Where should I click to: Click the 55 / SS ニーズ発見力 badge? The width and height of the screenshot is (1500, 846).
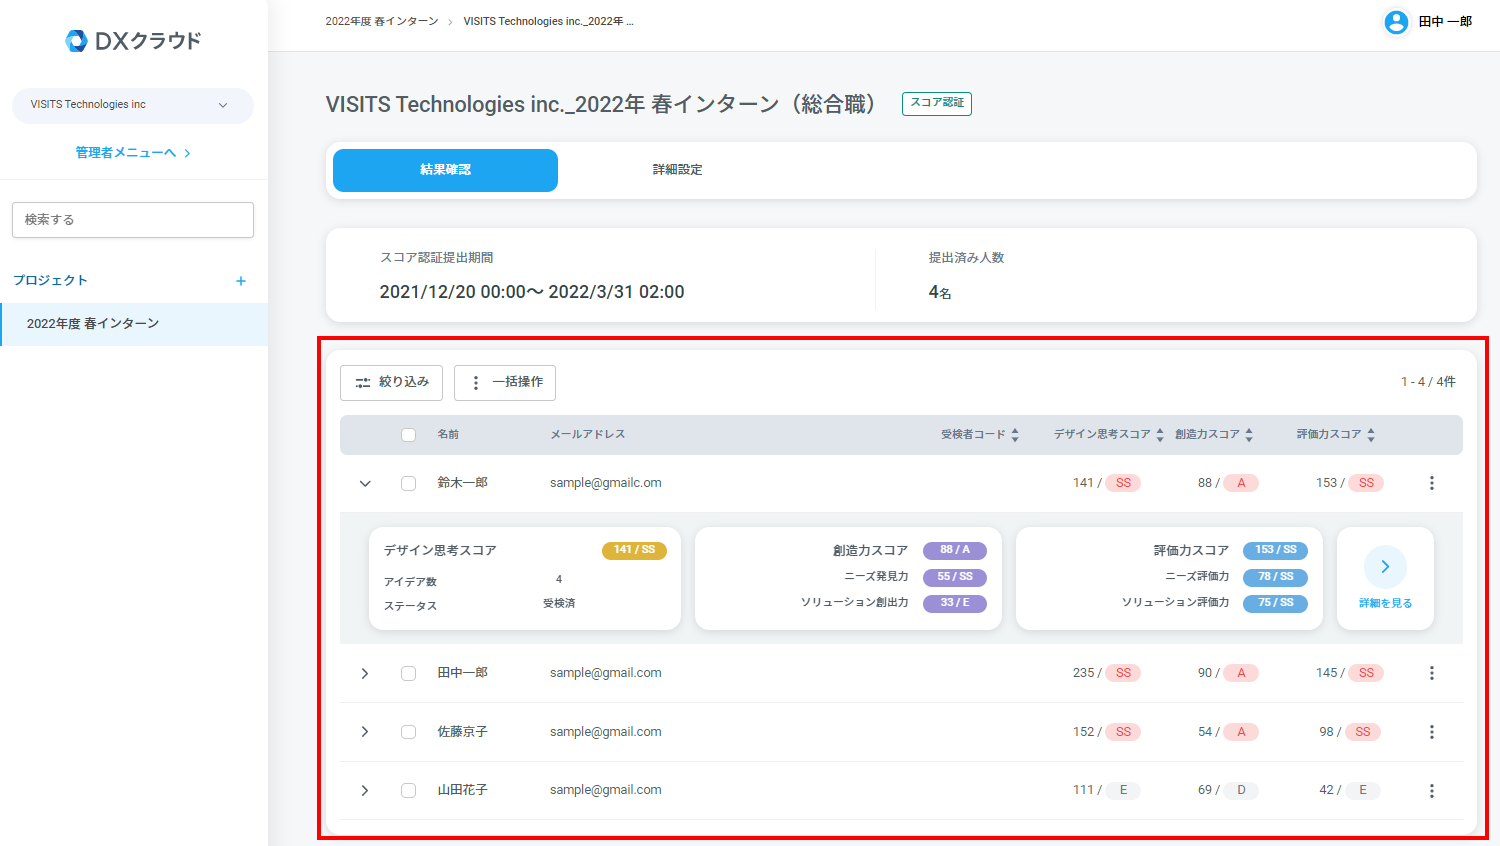pos(955,577)
